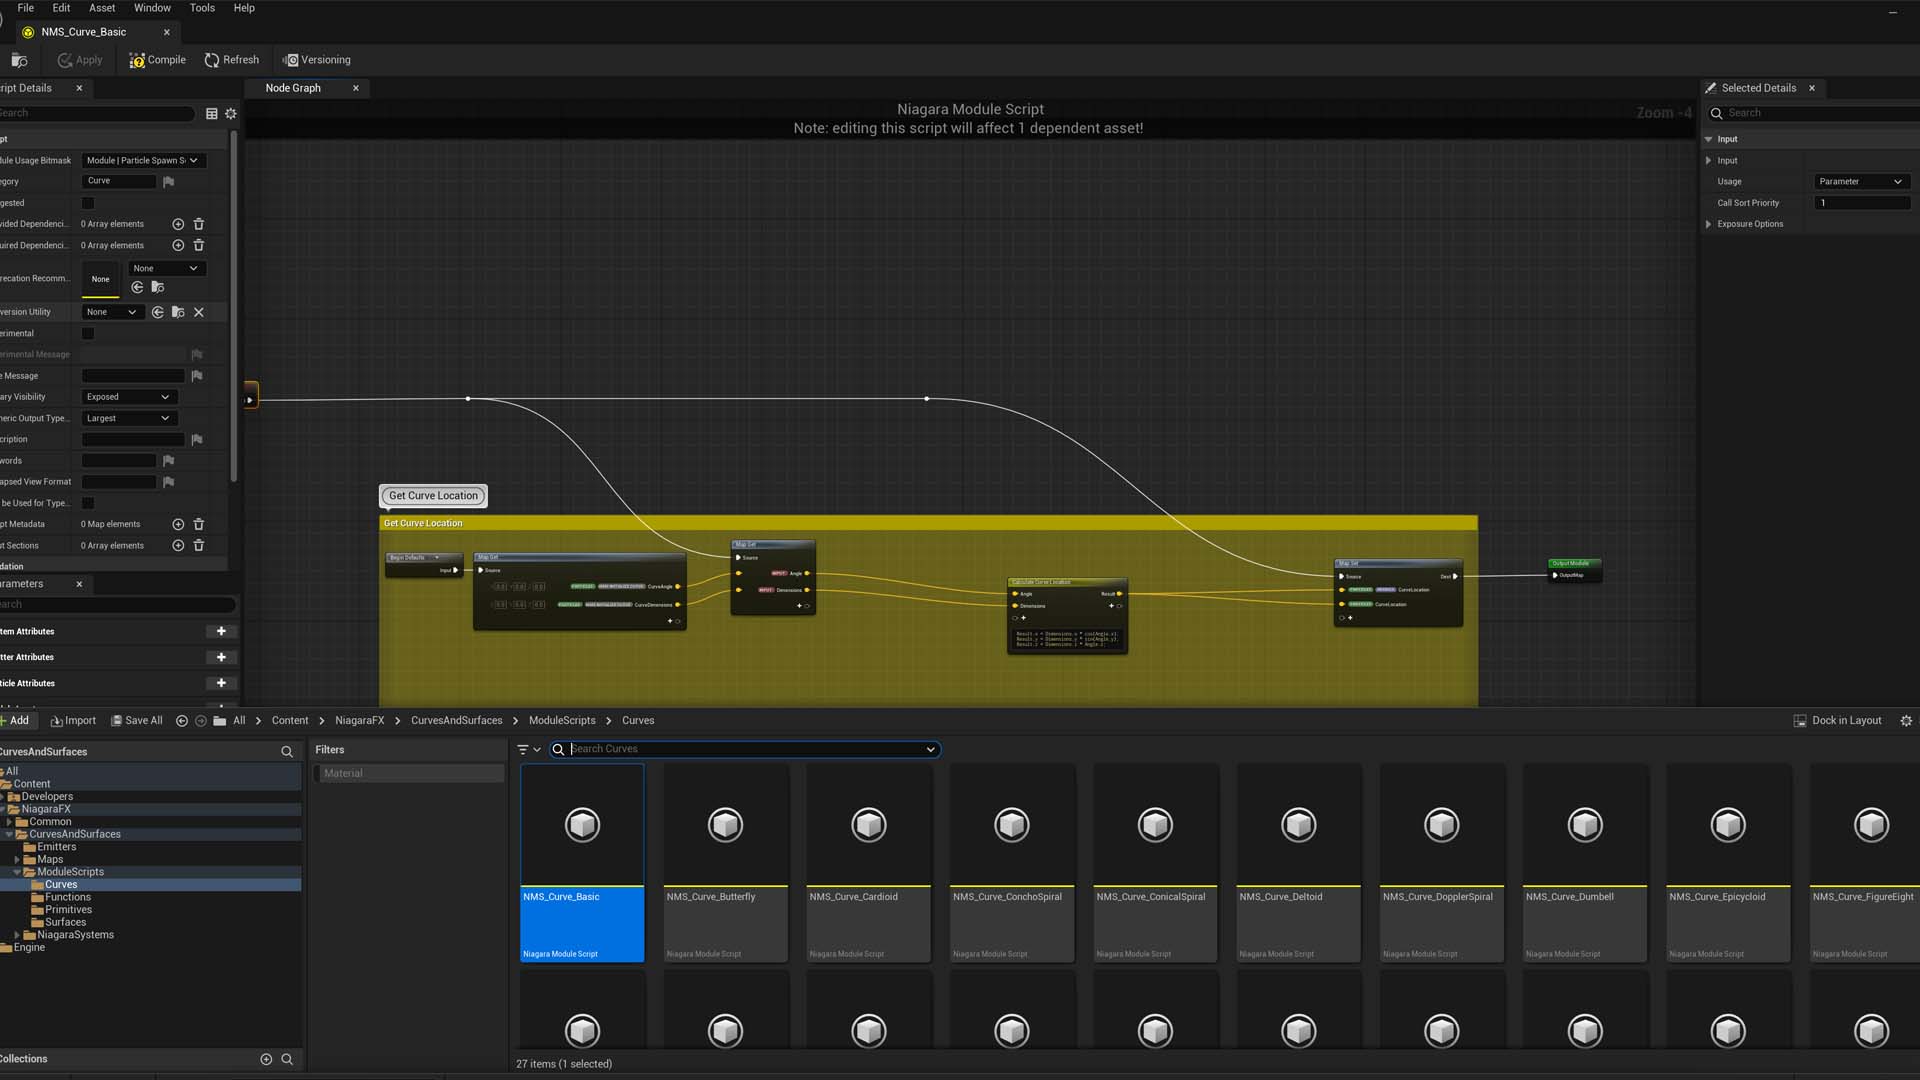This screenshot has height=1080, width=1920.
Task: Open the Asset menu
Action: (102, 8)
